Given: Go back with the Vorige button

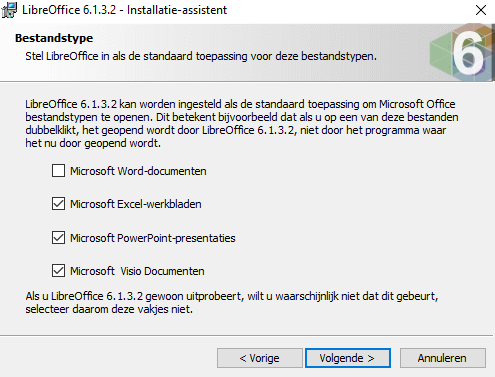Looking at the screenshot, I should 260,358.
